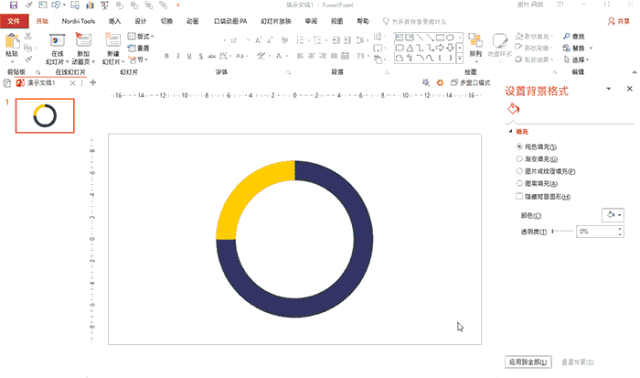Open the fill color (颜色) dropdown

(613, 215)
